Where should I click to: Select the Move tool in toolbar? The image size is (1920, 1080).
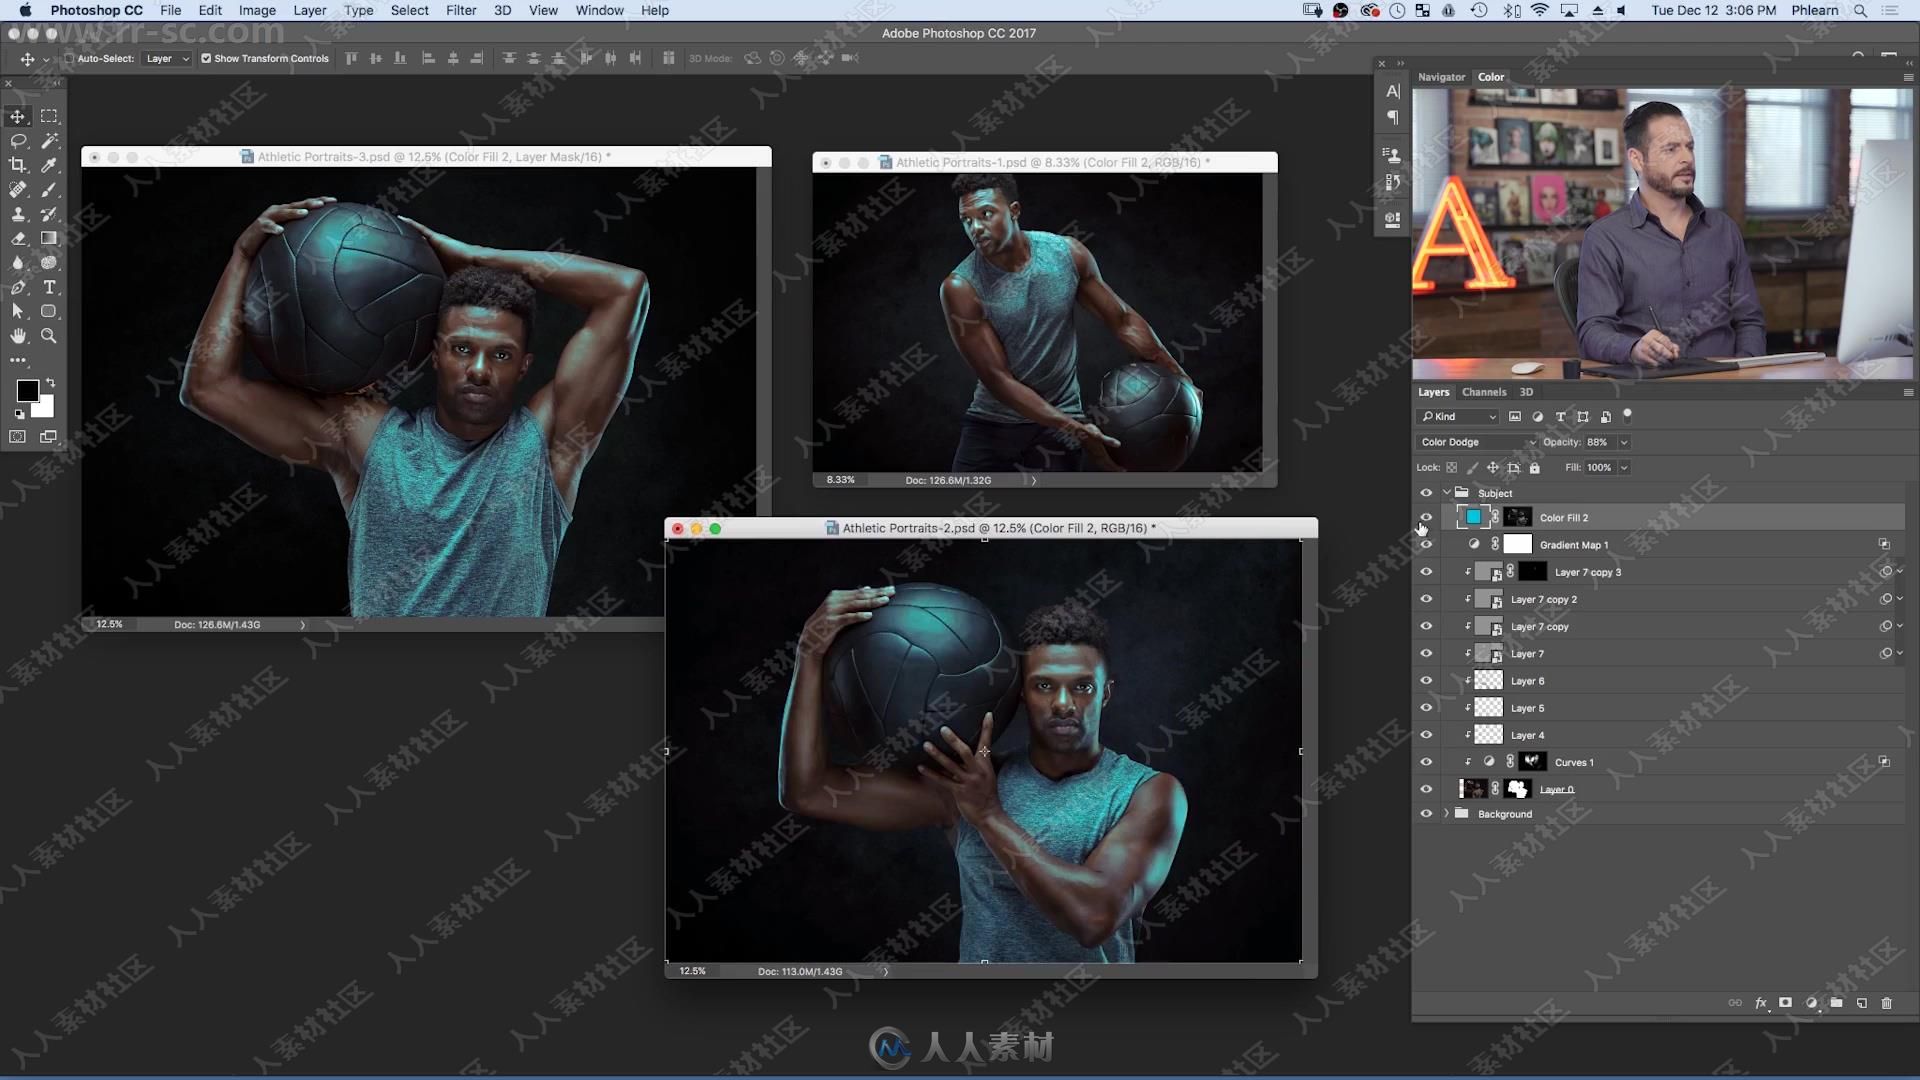[18, 116]
